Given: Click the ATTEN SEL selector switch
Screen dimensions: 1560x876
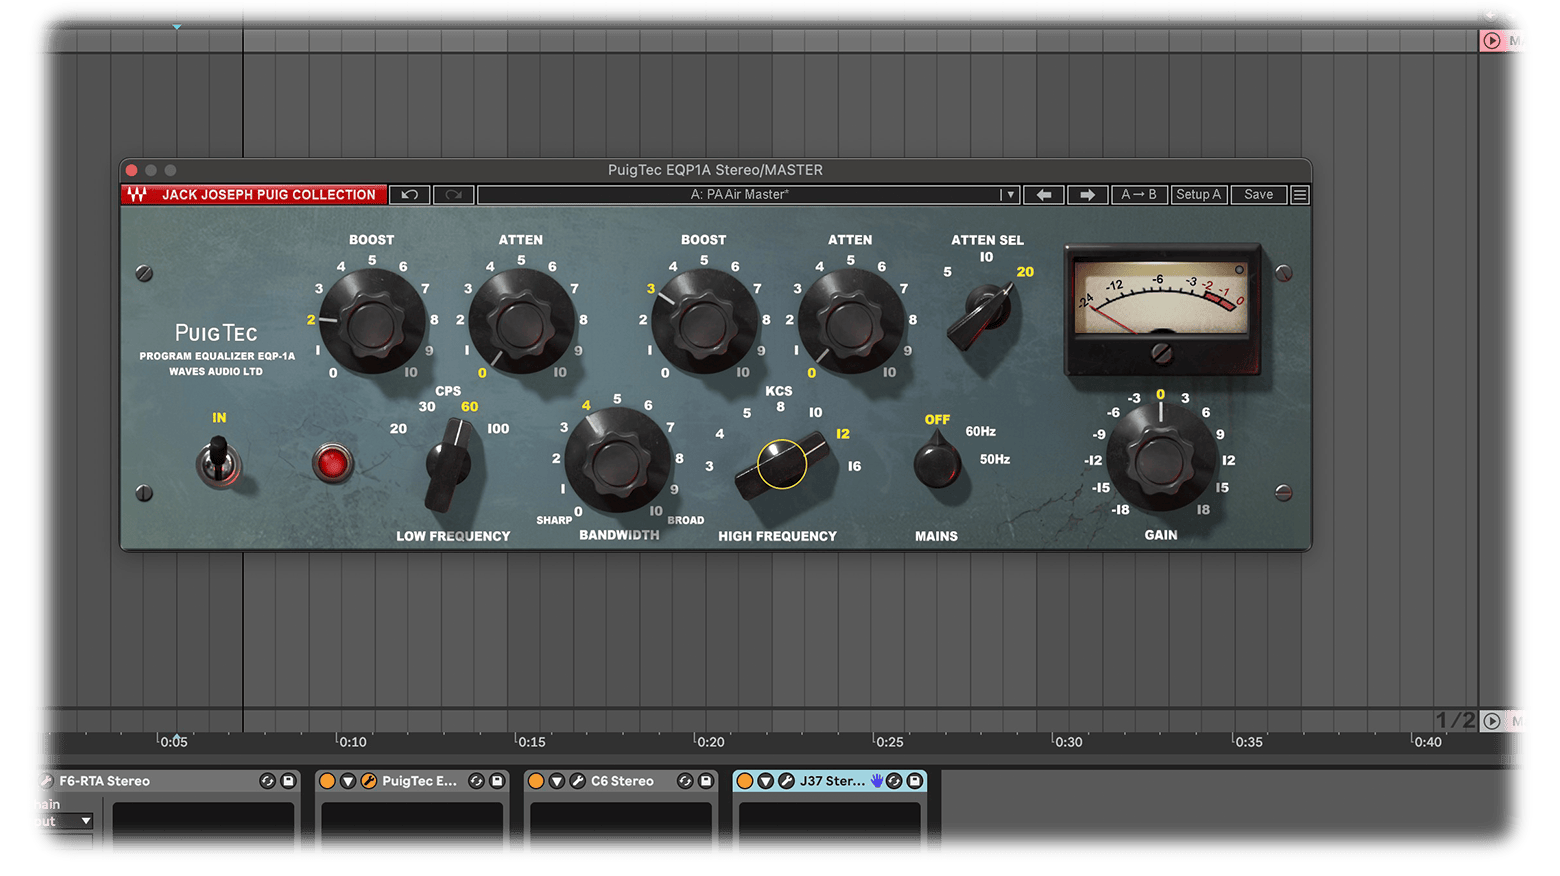Looking at the screenshot, I should pos(982,316).
